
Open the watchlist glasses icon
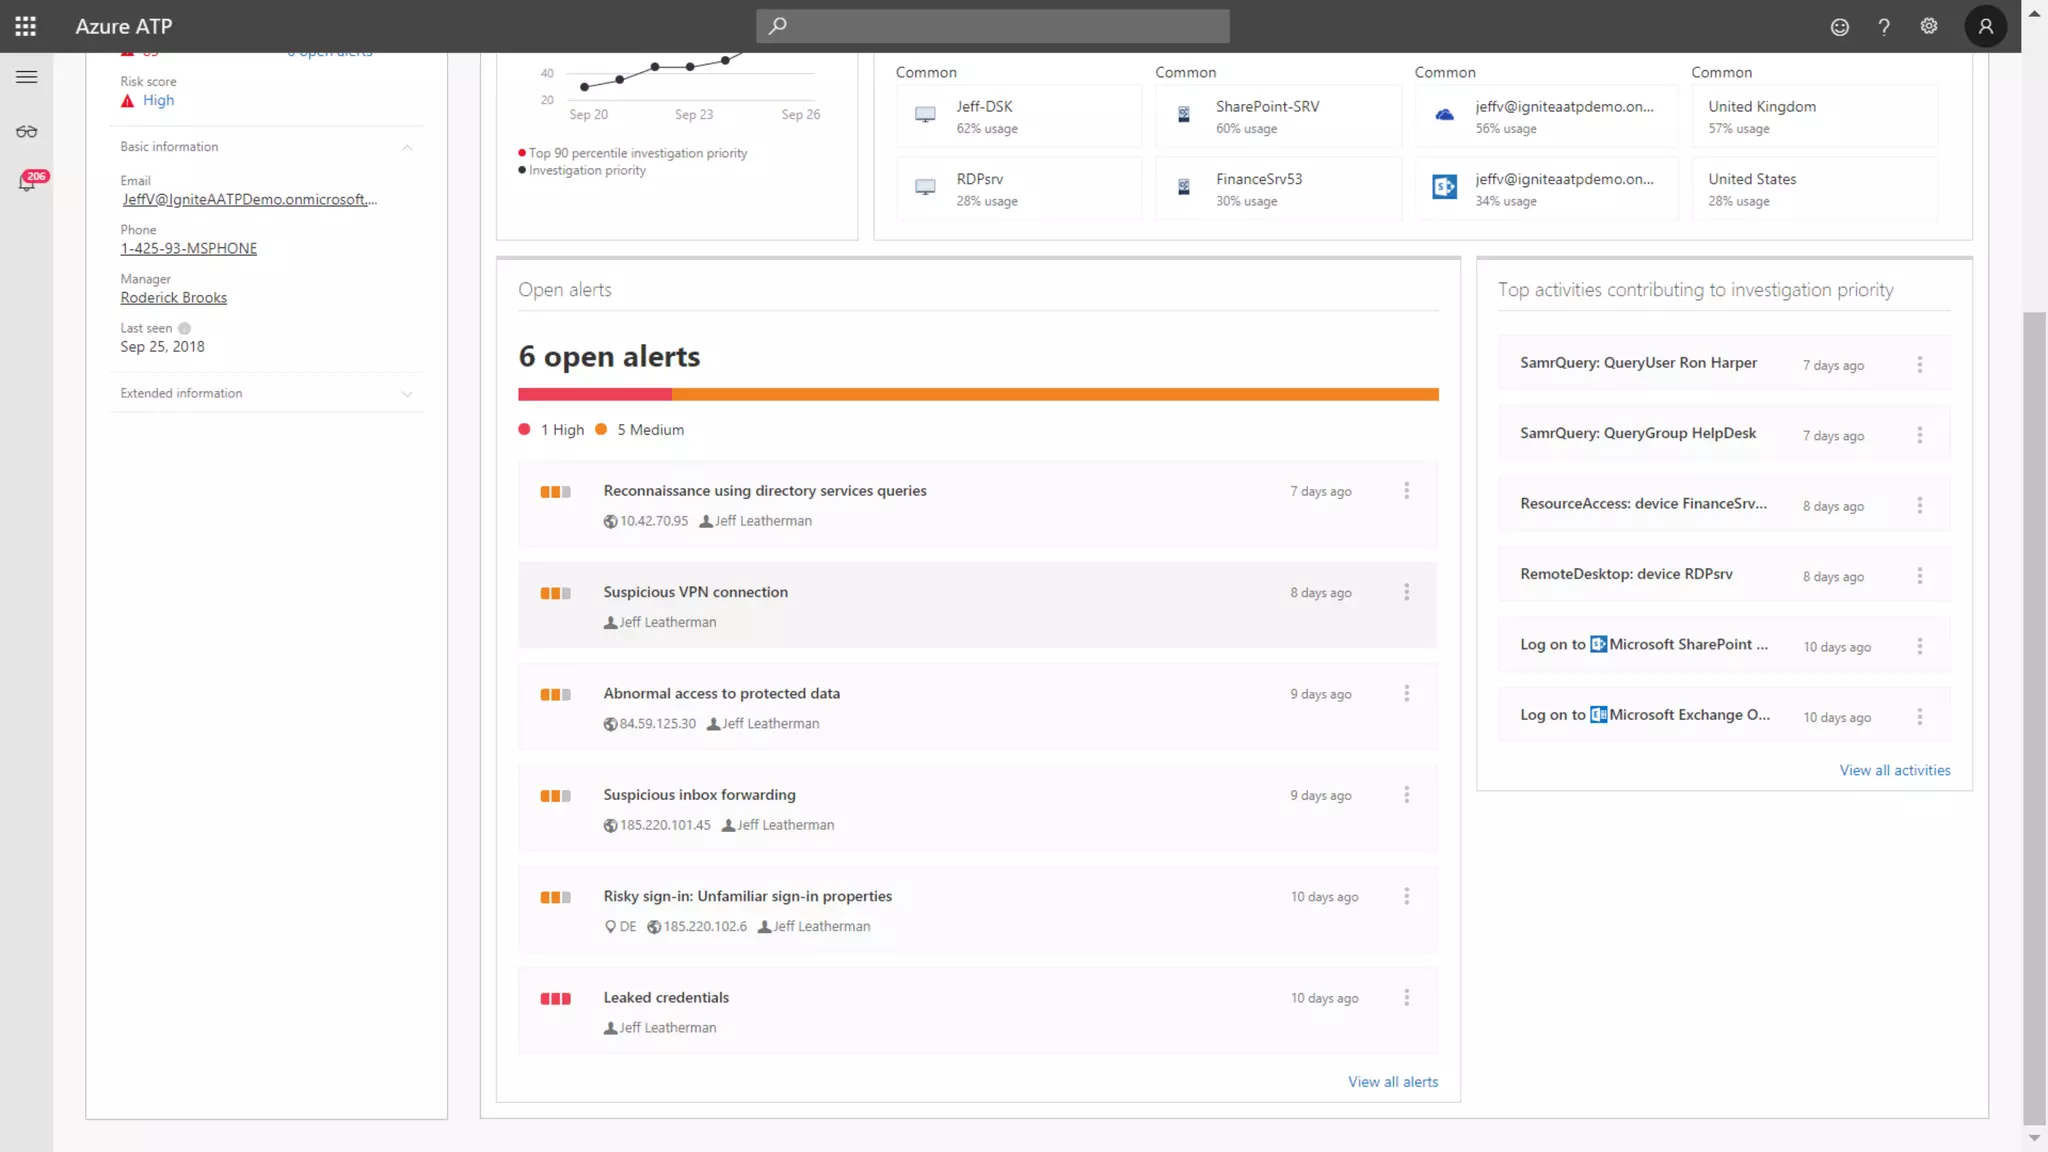(x=27, y=132)
